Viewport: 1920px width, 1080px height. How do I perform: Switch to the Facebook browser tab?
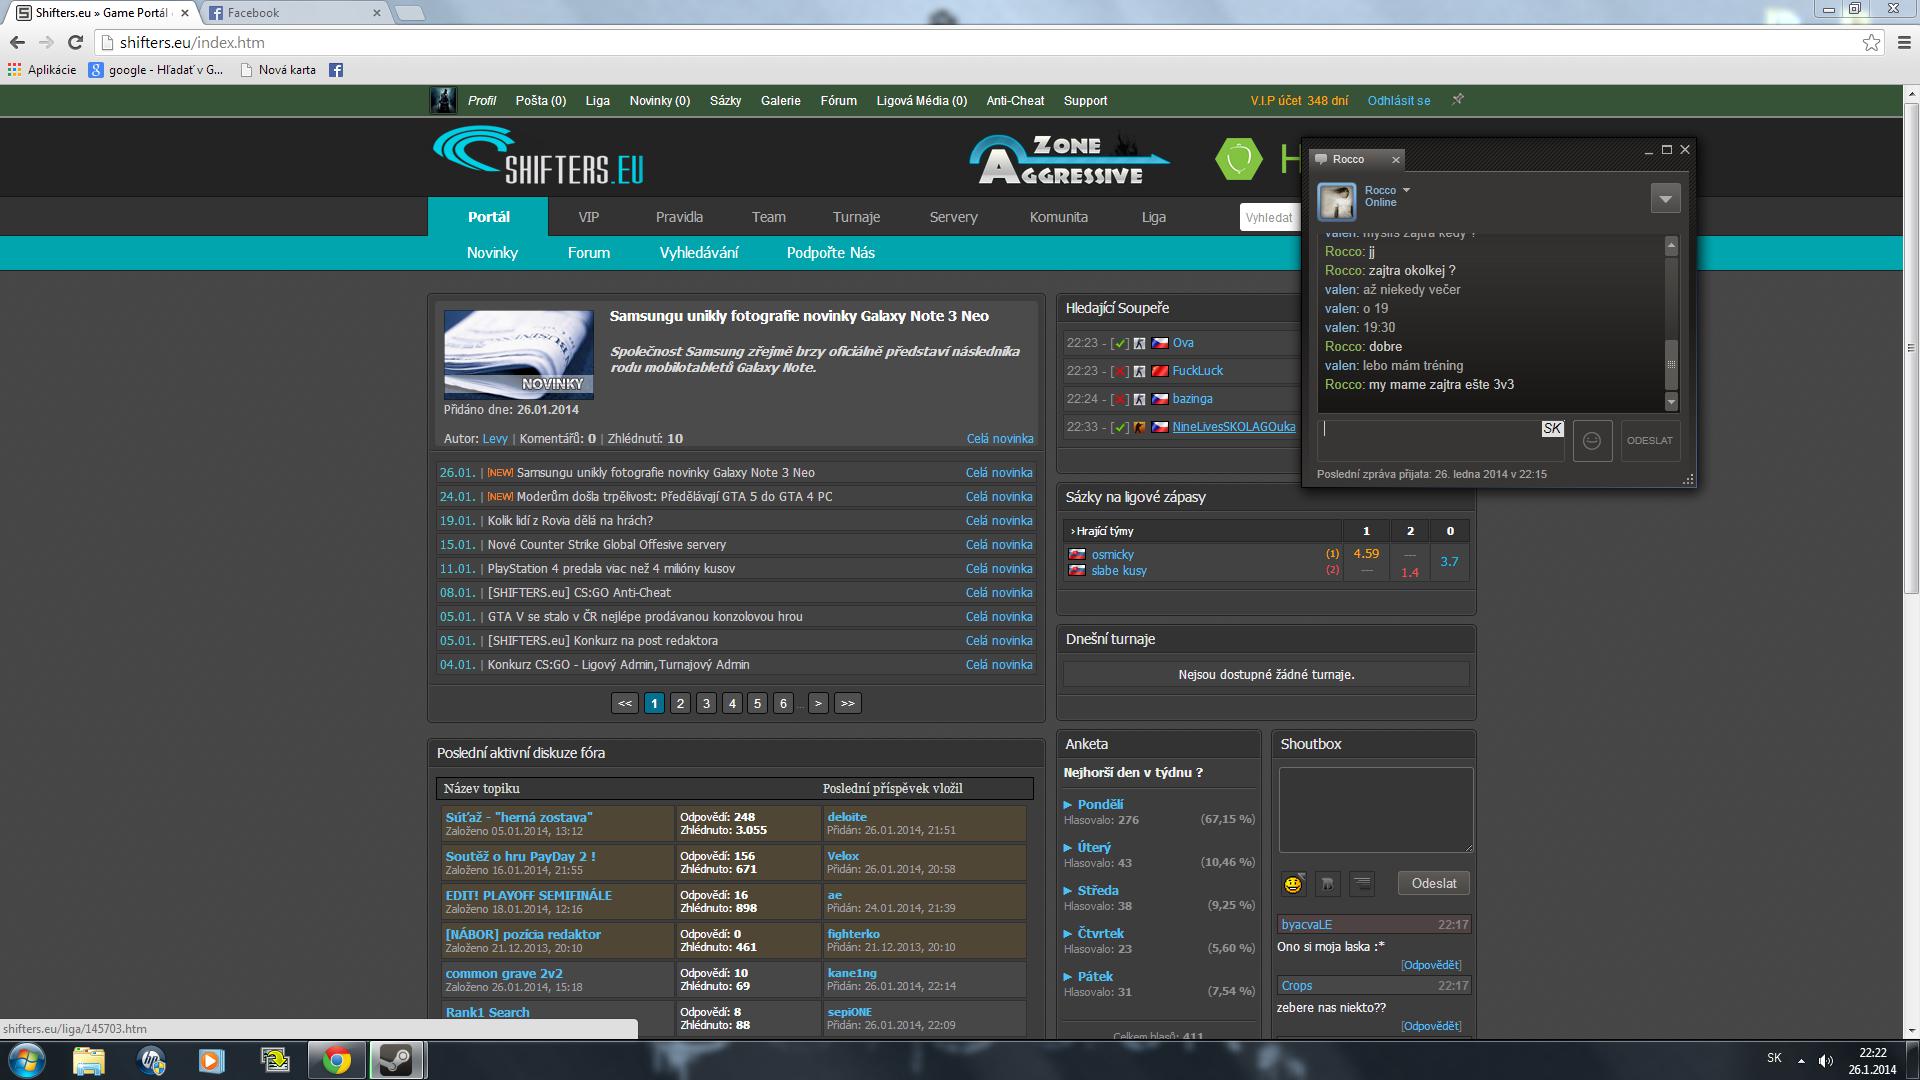294,13
